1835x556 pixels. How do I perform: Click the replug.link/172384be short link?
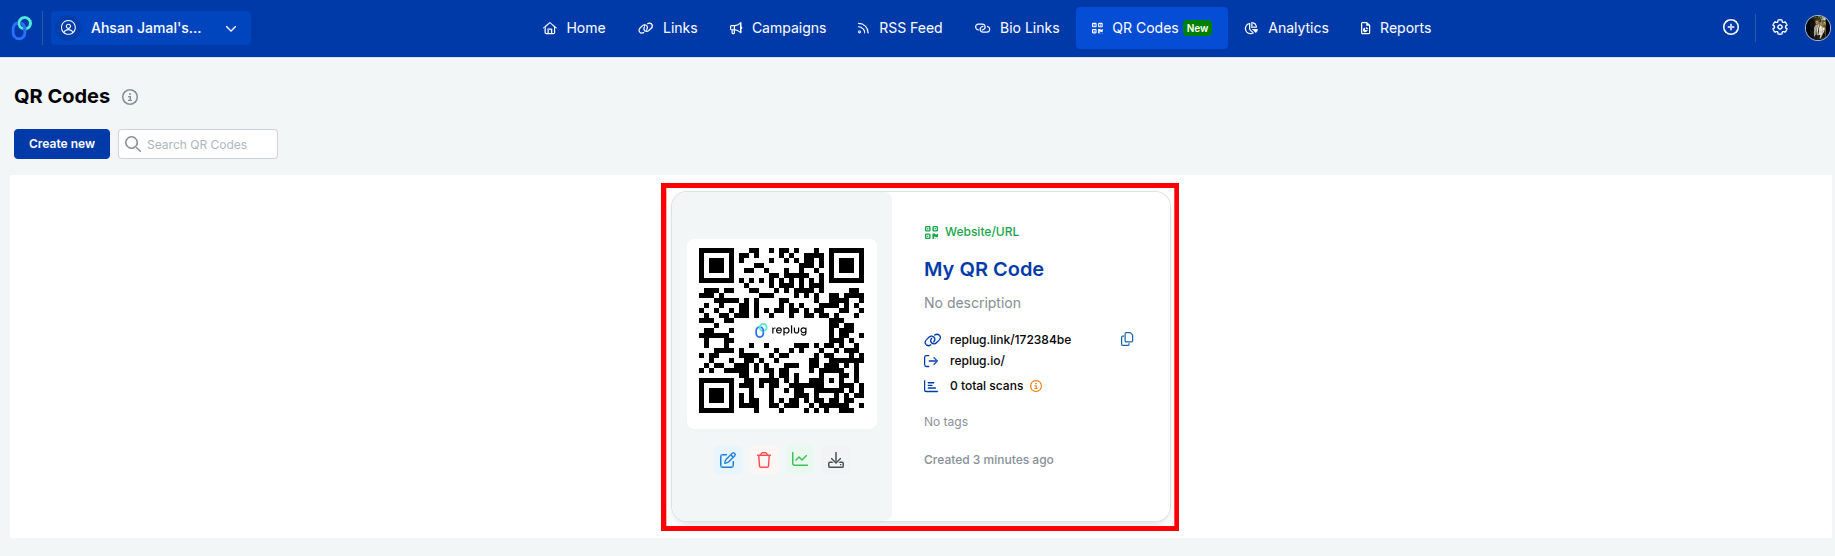1010,340
